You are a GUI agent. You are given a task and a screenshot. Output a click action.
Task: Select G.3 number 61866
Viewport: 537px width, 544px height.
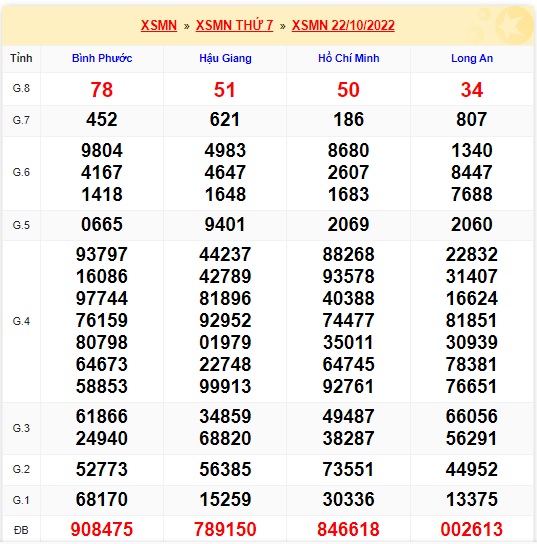point(102,416)
